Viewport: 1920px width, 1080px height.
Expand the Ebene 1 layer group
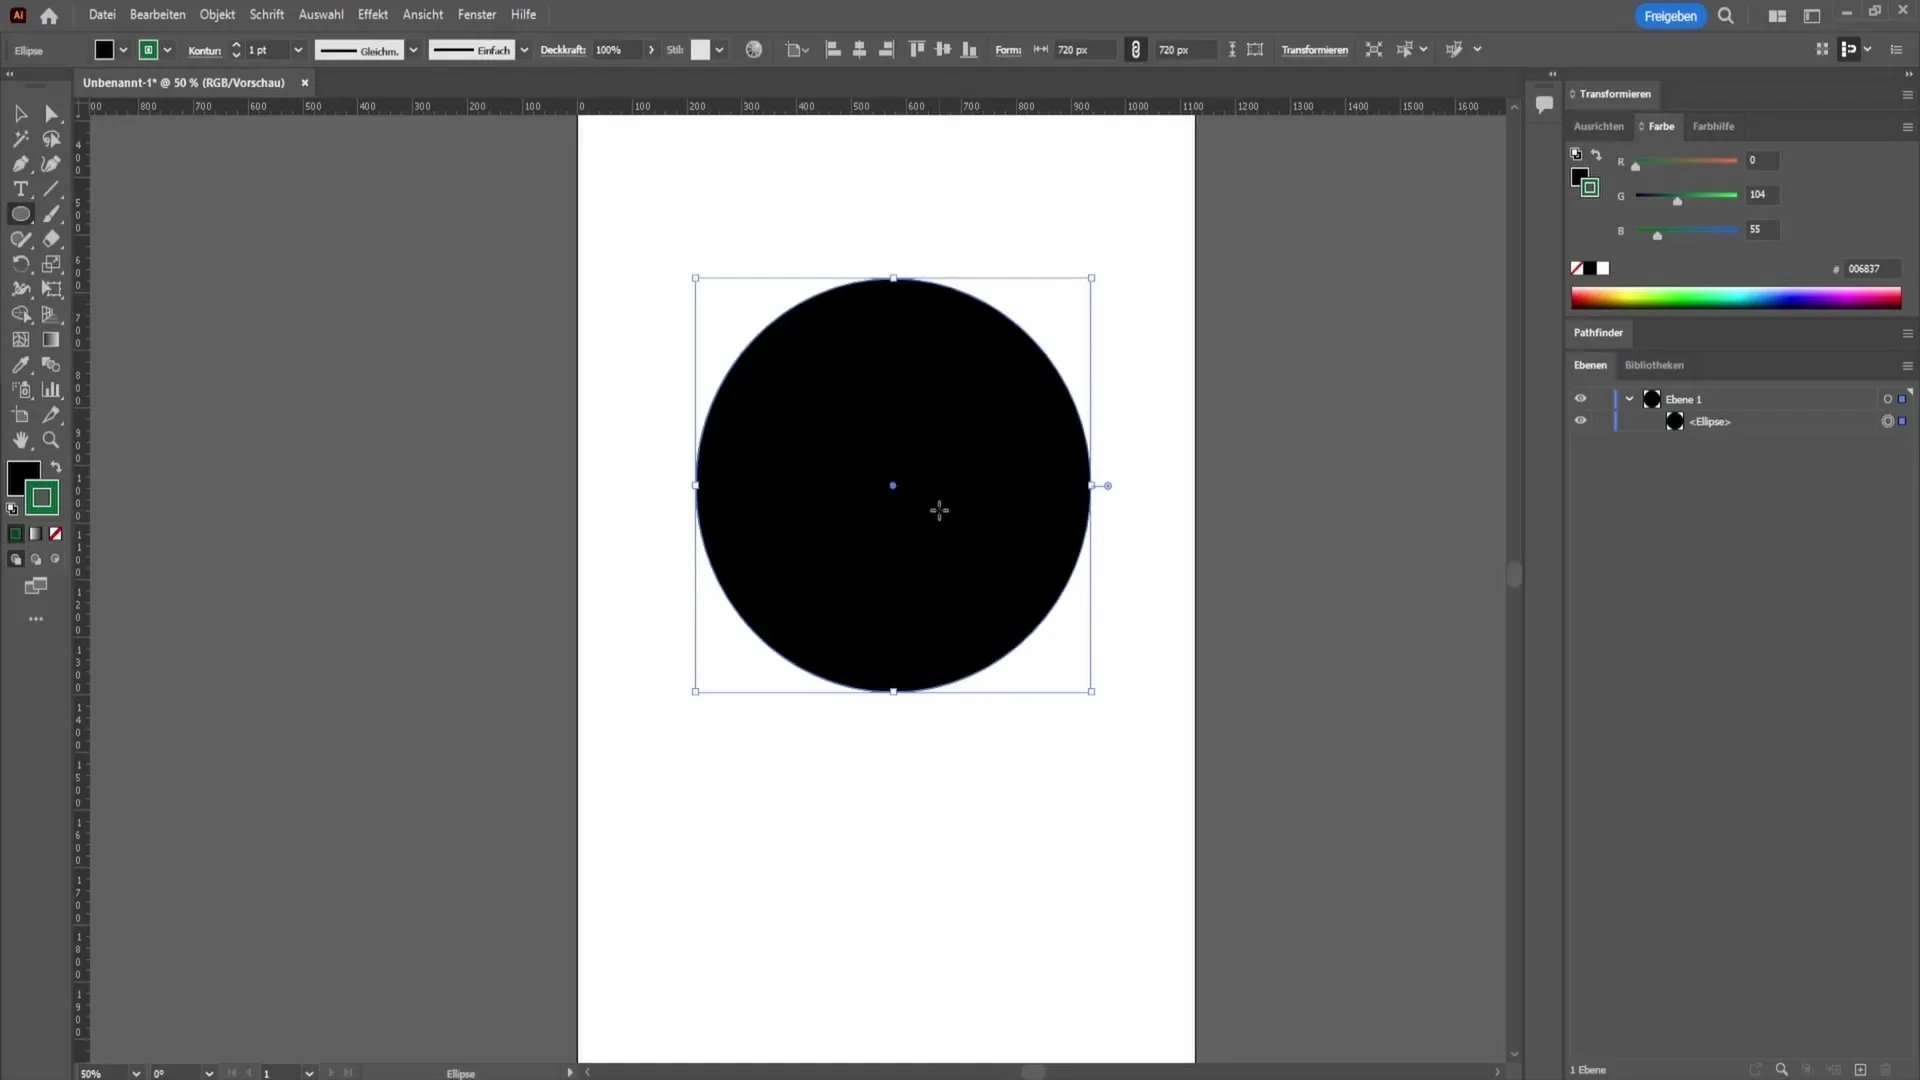pyautogui.click(x=1630, y=398)
